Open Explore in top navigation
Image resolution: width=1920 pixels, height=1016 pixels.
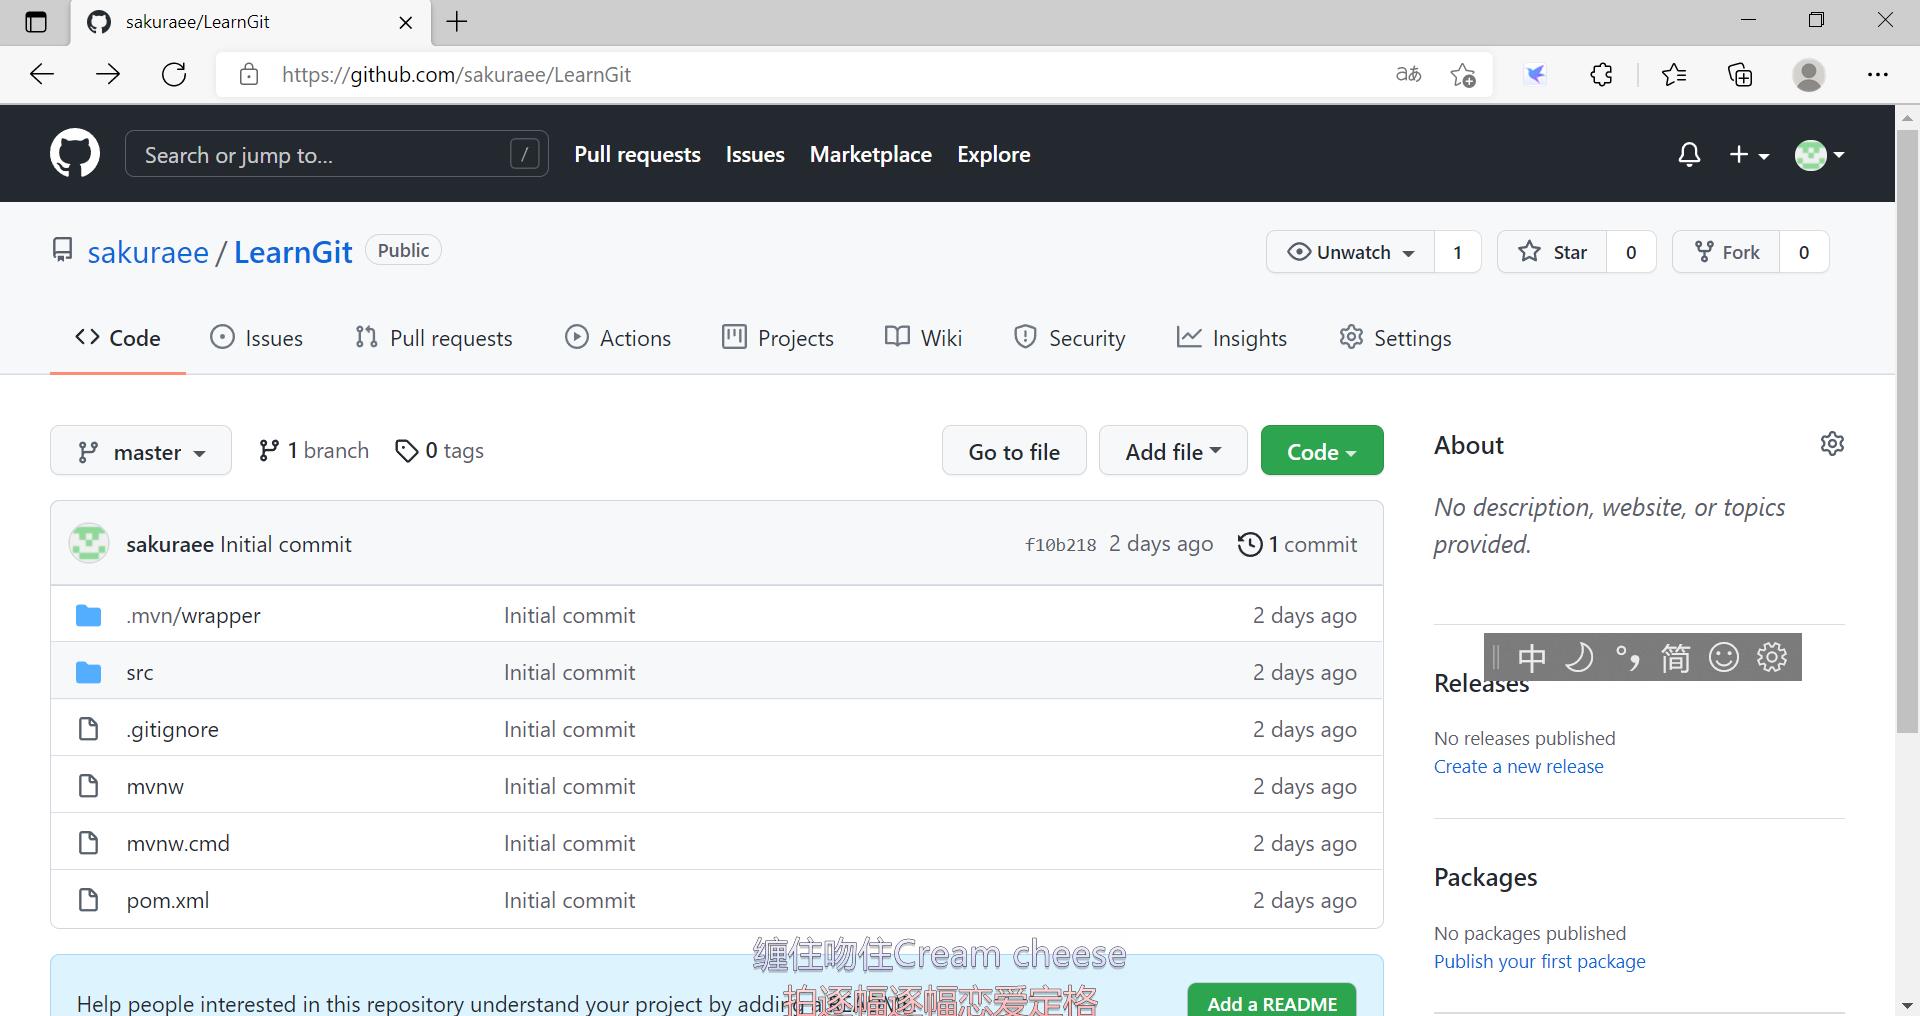coord(994,155)
